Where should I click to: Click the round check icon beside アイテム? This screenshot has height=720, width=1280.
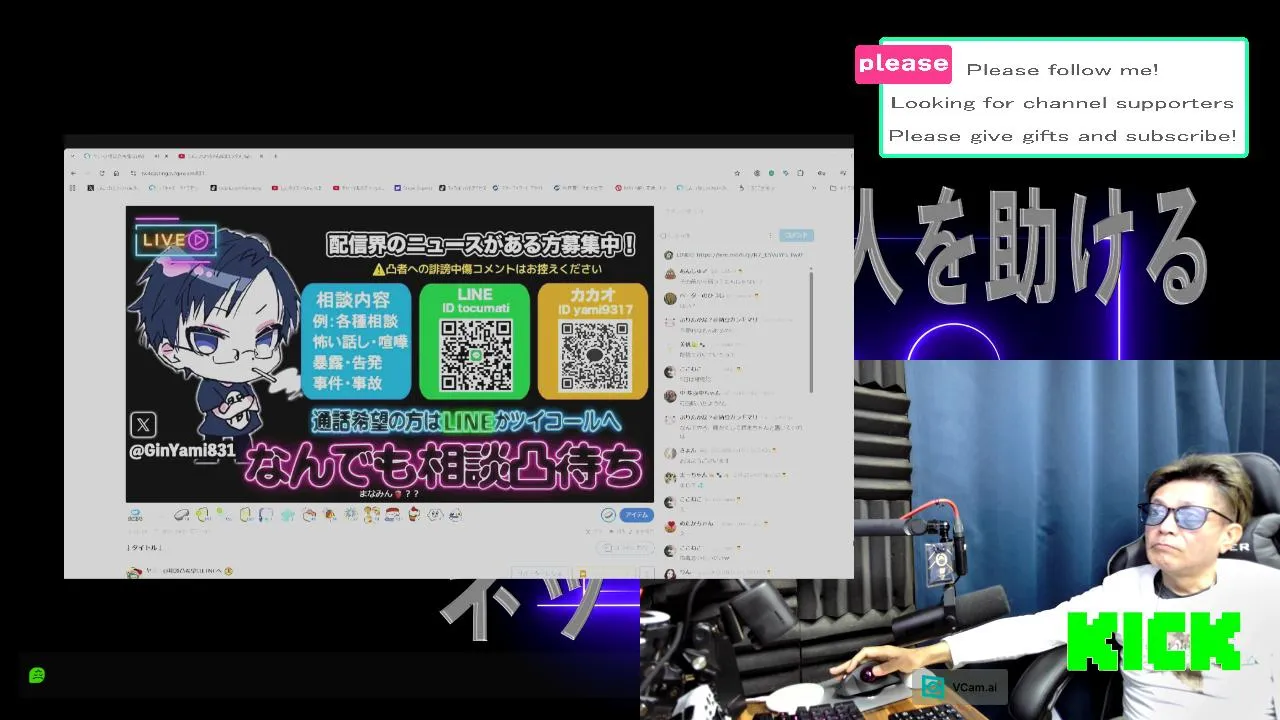coord(608,515)
